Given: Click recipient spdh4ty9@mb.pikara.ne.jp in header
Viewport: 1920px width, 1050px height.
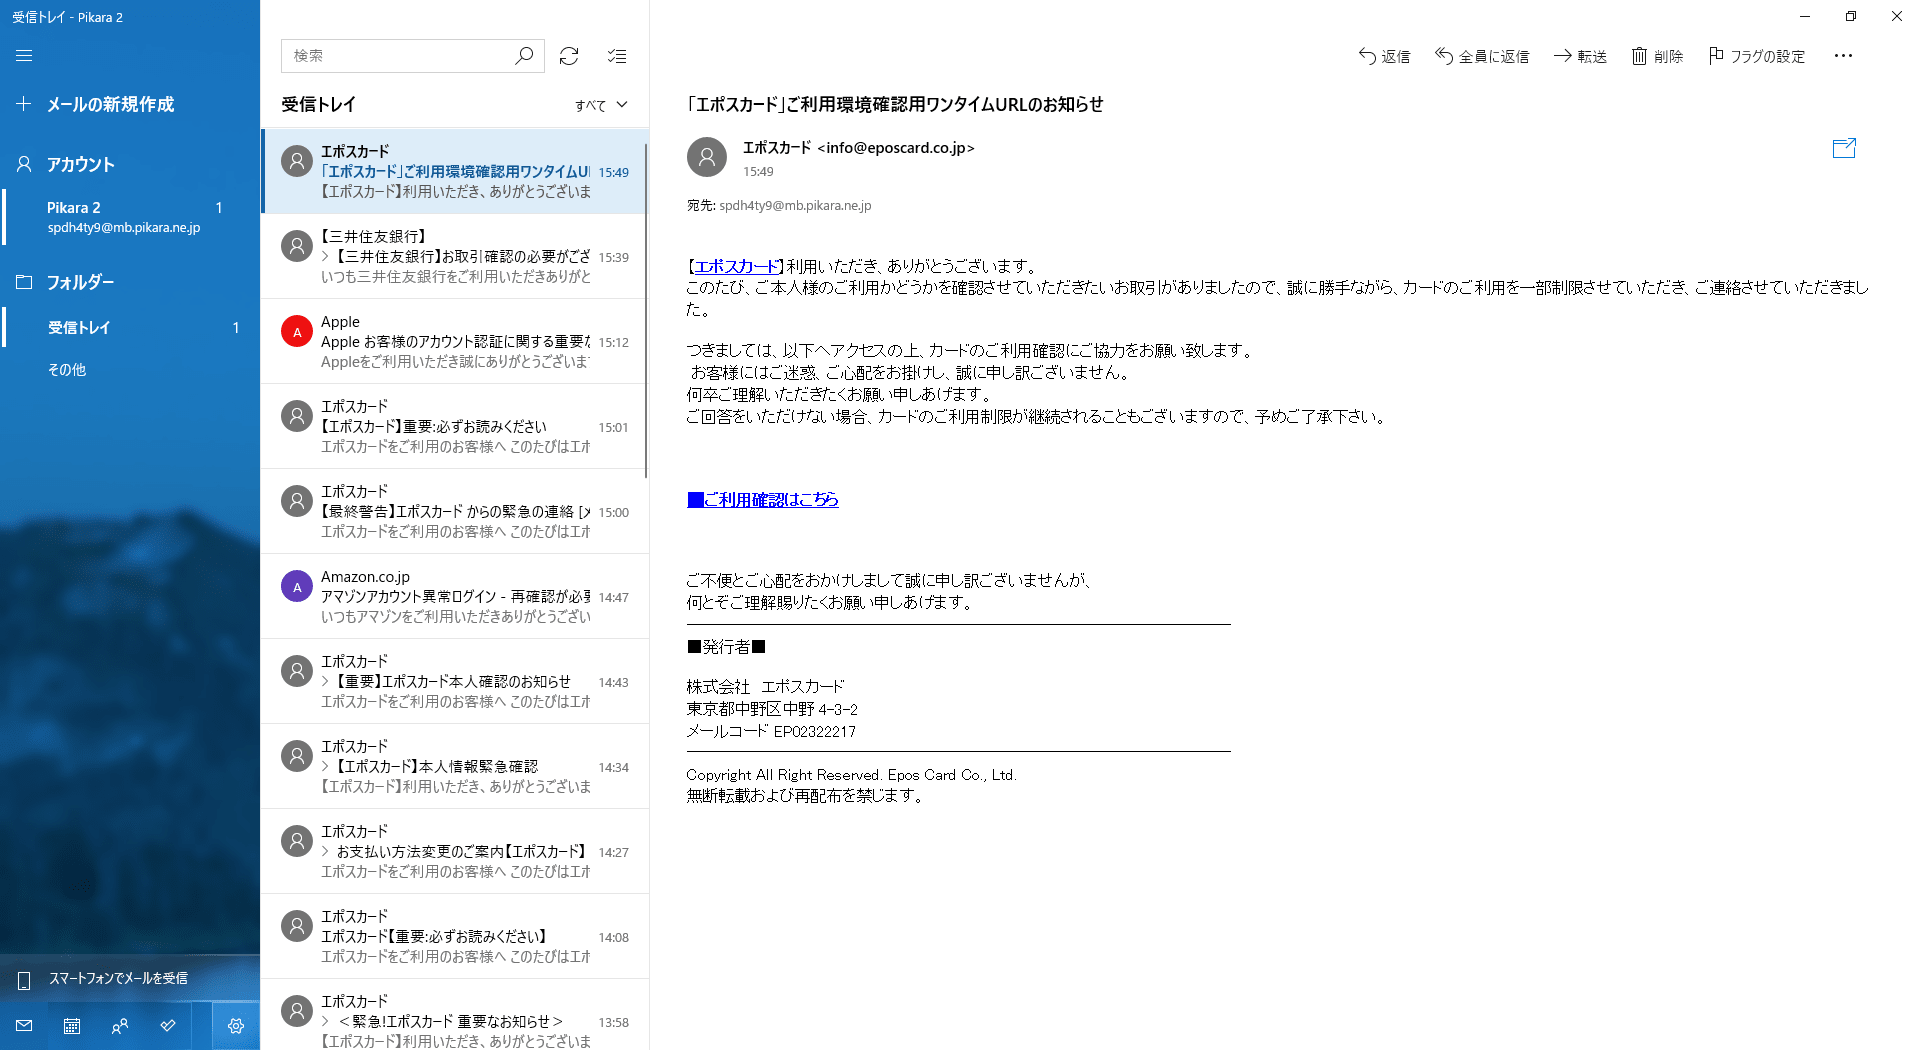Looking at the screenshot, I should [795, 206].
